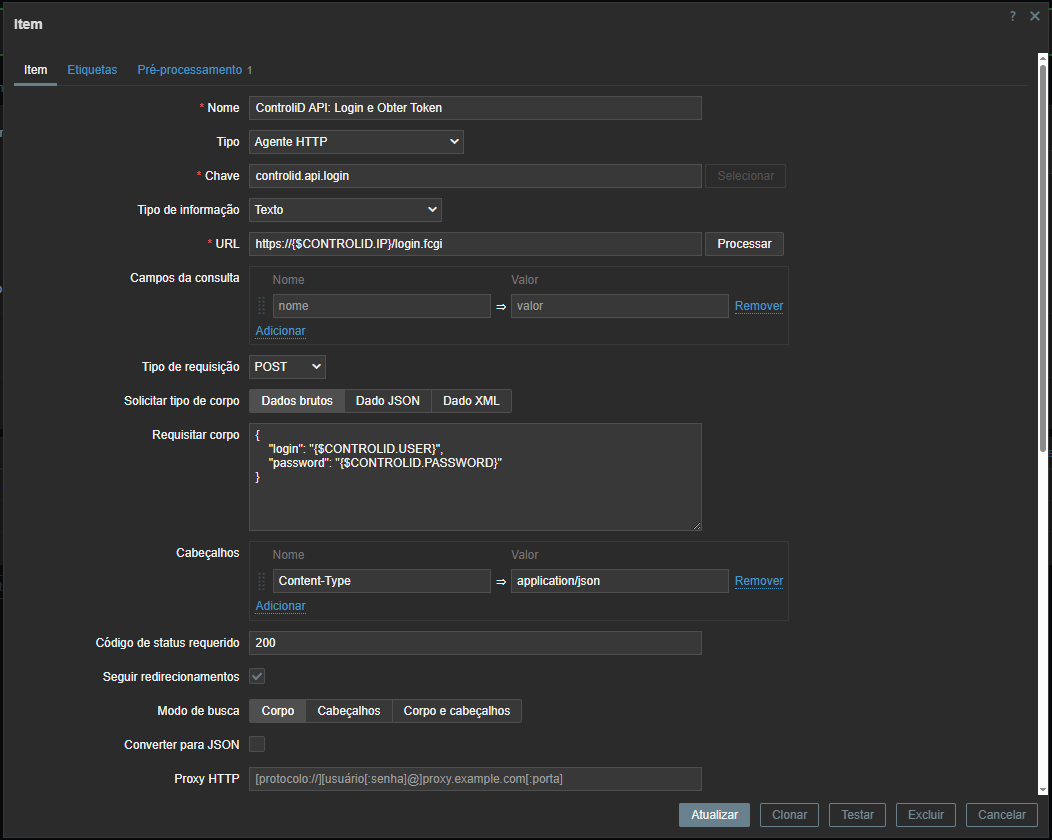Click Adicionar under Campos da consulta

280,331
